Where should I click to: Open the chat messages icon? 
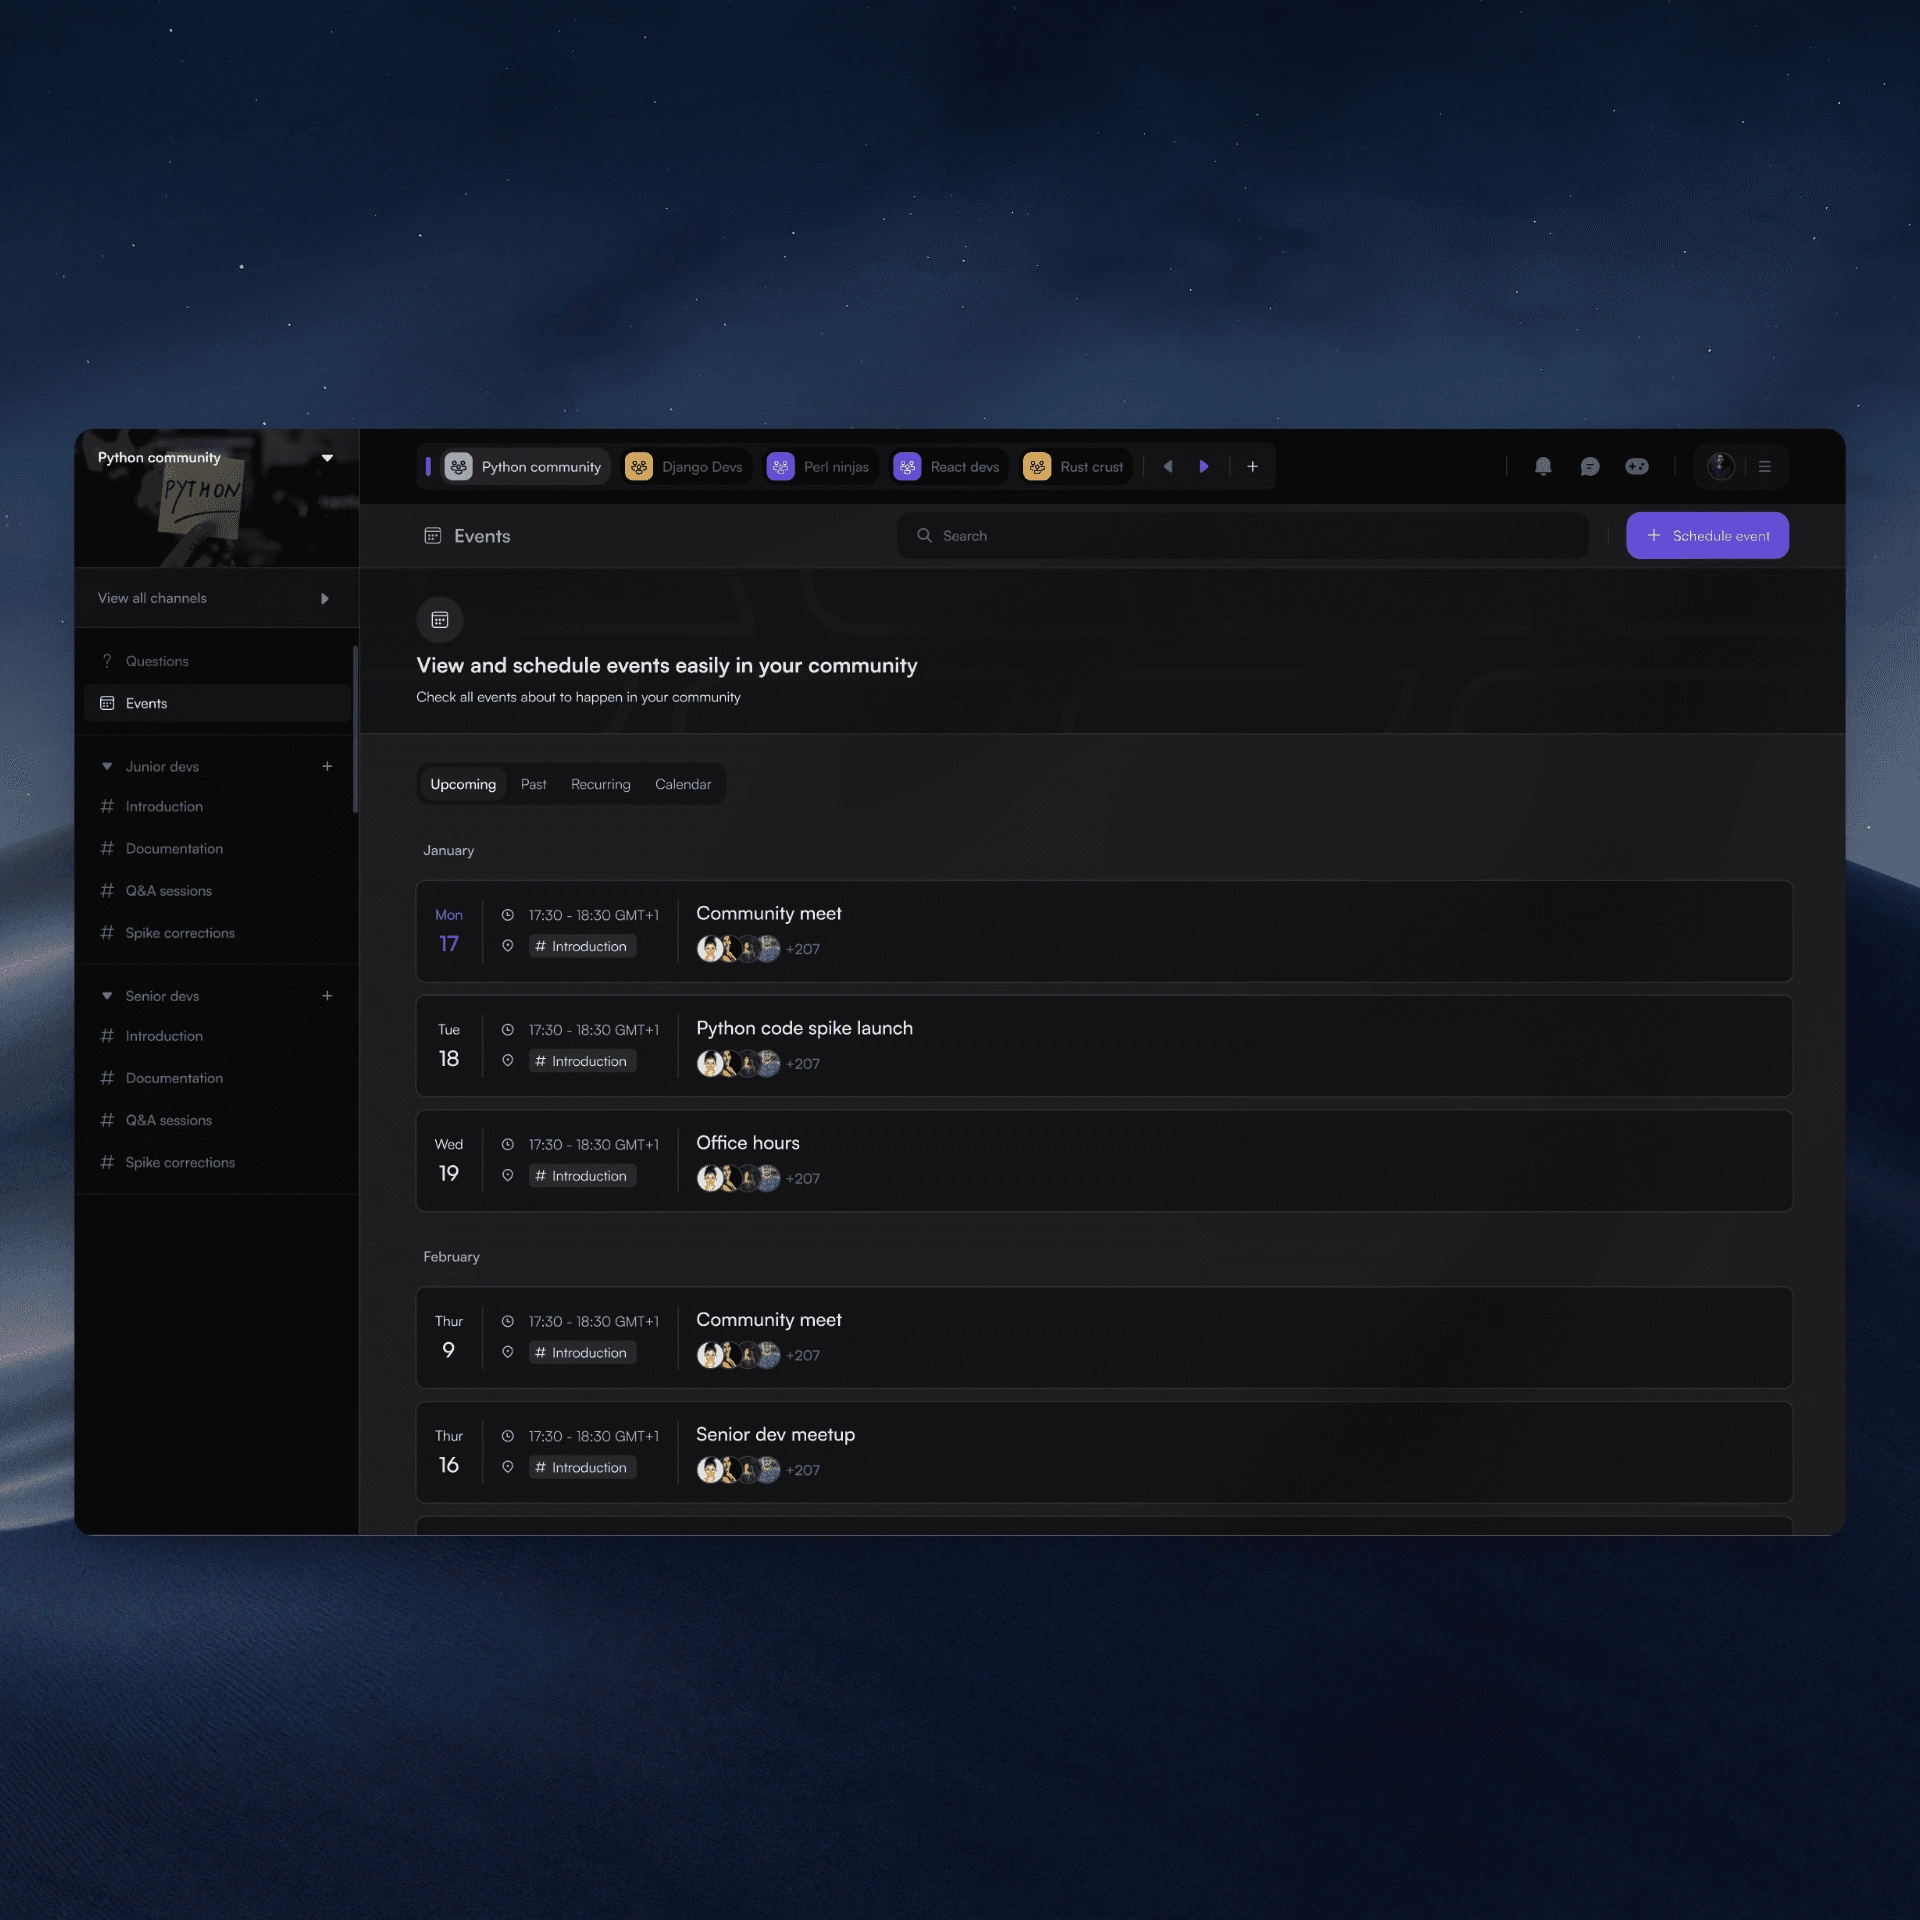pos(1589,467)
